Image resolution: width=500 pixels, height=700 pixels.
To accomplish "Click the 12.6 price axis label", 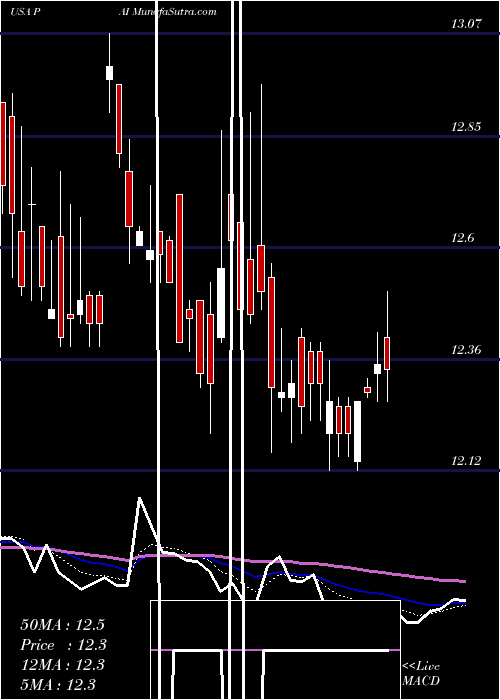I will [x=462, y=238].
